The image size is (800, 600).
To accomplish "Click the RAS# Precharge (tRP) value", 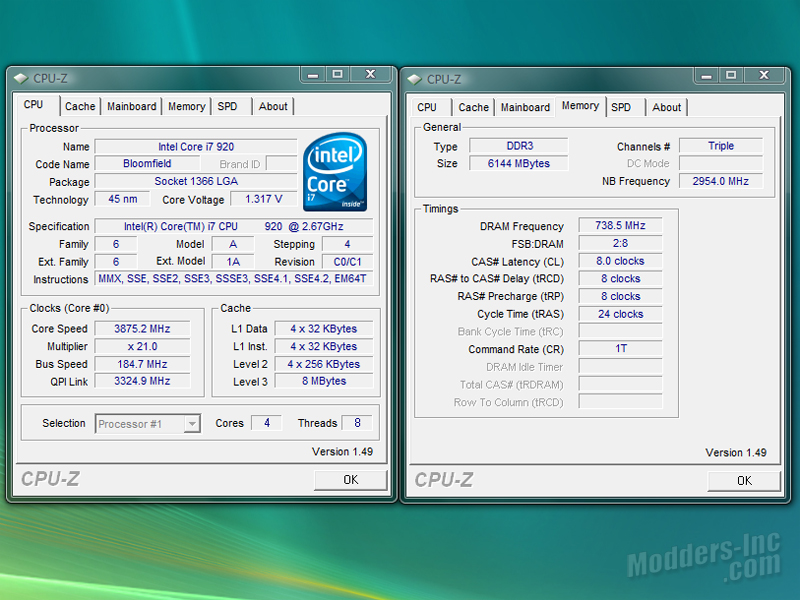I will pos(620,296).
